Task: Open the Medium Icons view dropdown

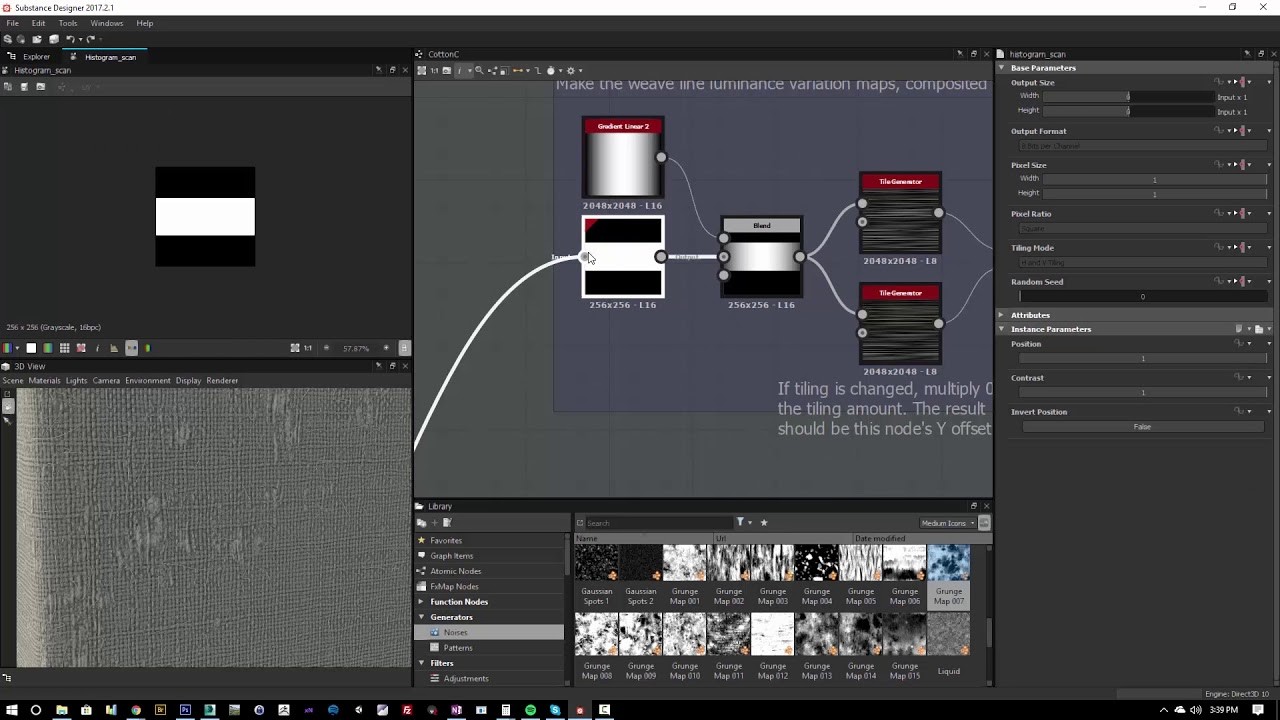Action: [x=947, y=523]
